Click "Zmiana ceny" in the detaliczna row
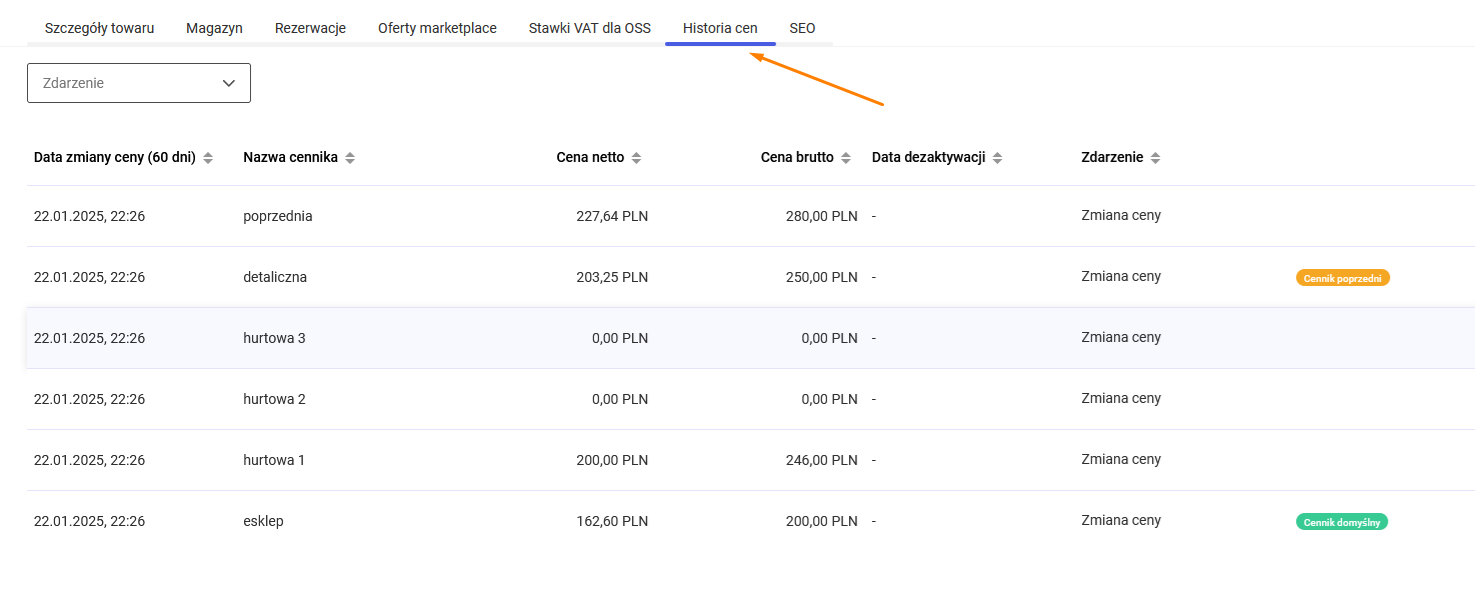1475x606 pixels. click(x=1121, y=276)
